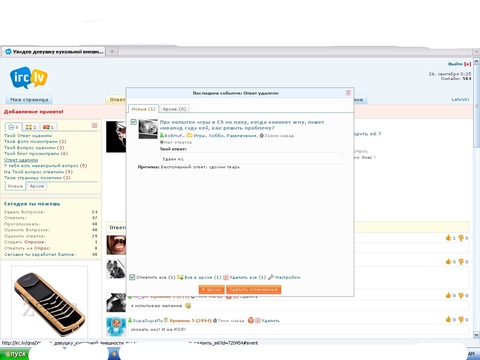Screen dimensions: 480x360
Task: Open the 'Моя страница' navigation tab
Action: point(29,99)
